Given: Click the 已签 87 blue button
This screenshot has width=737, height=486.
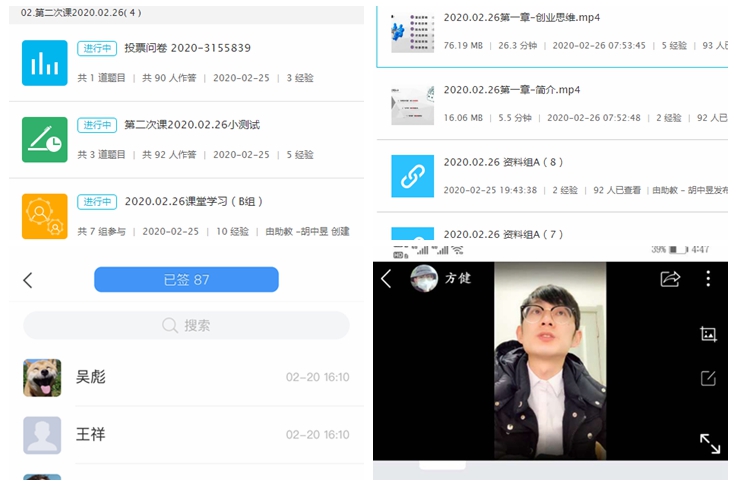Looking at the screenshot, I should point(186,280).
